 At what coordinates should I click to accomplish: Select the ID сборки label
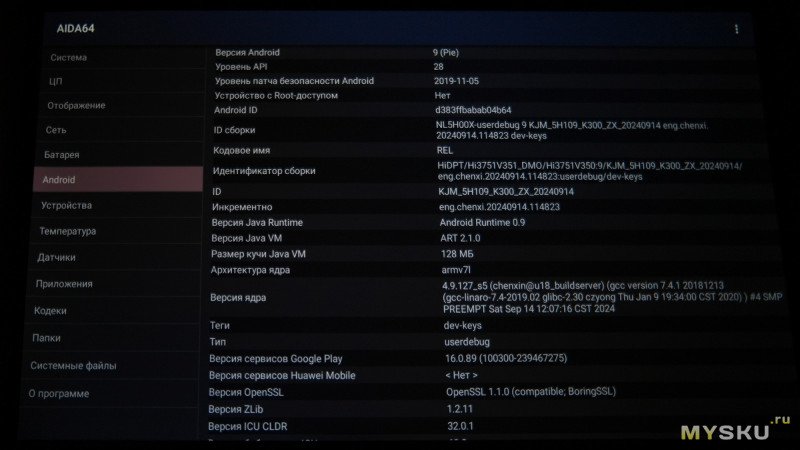[234, 130]
